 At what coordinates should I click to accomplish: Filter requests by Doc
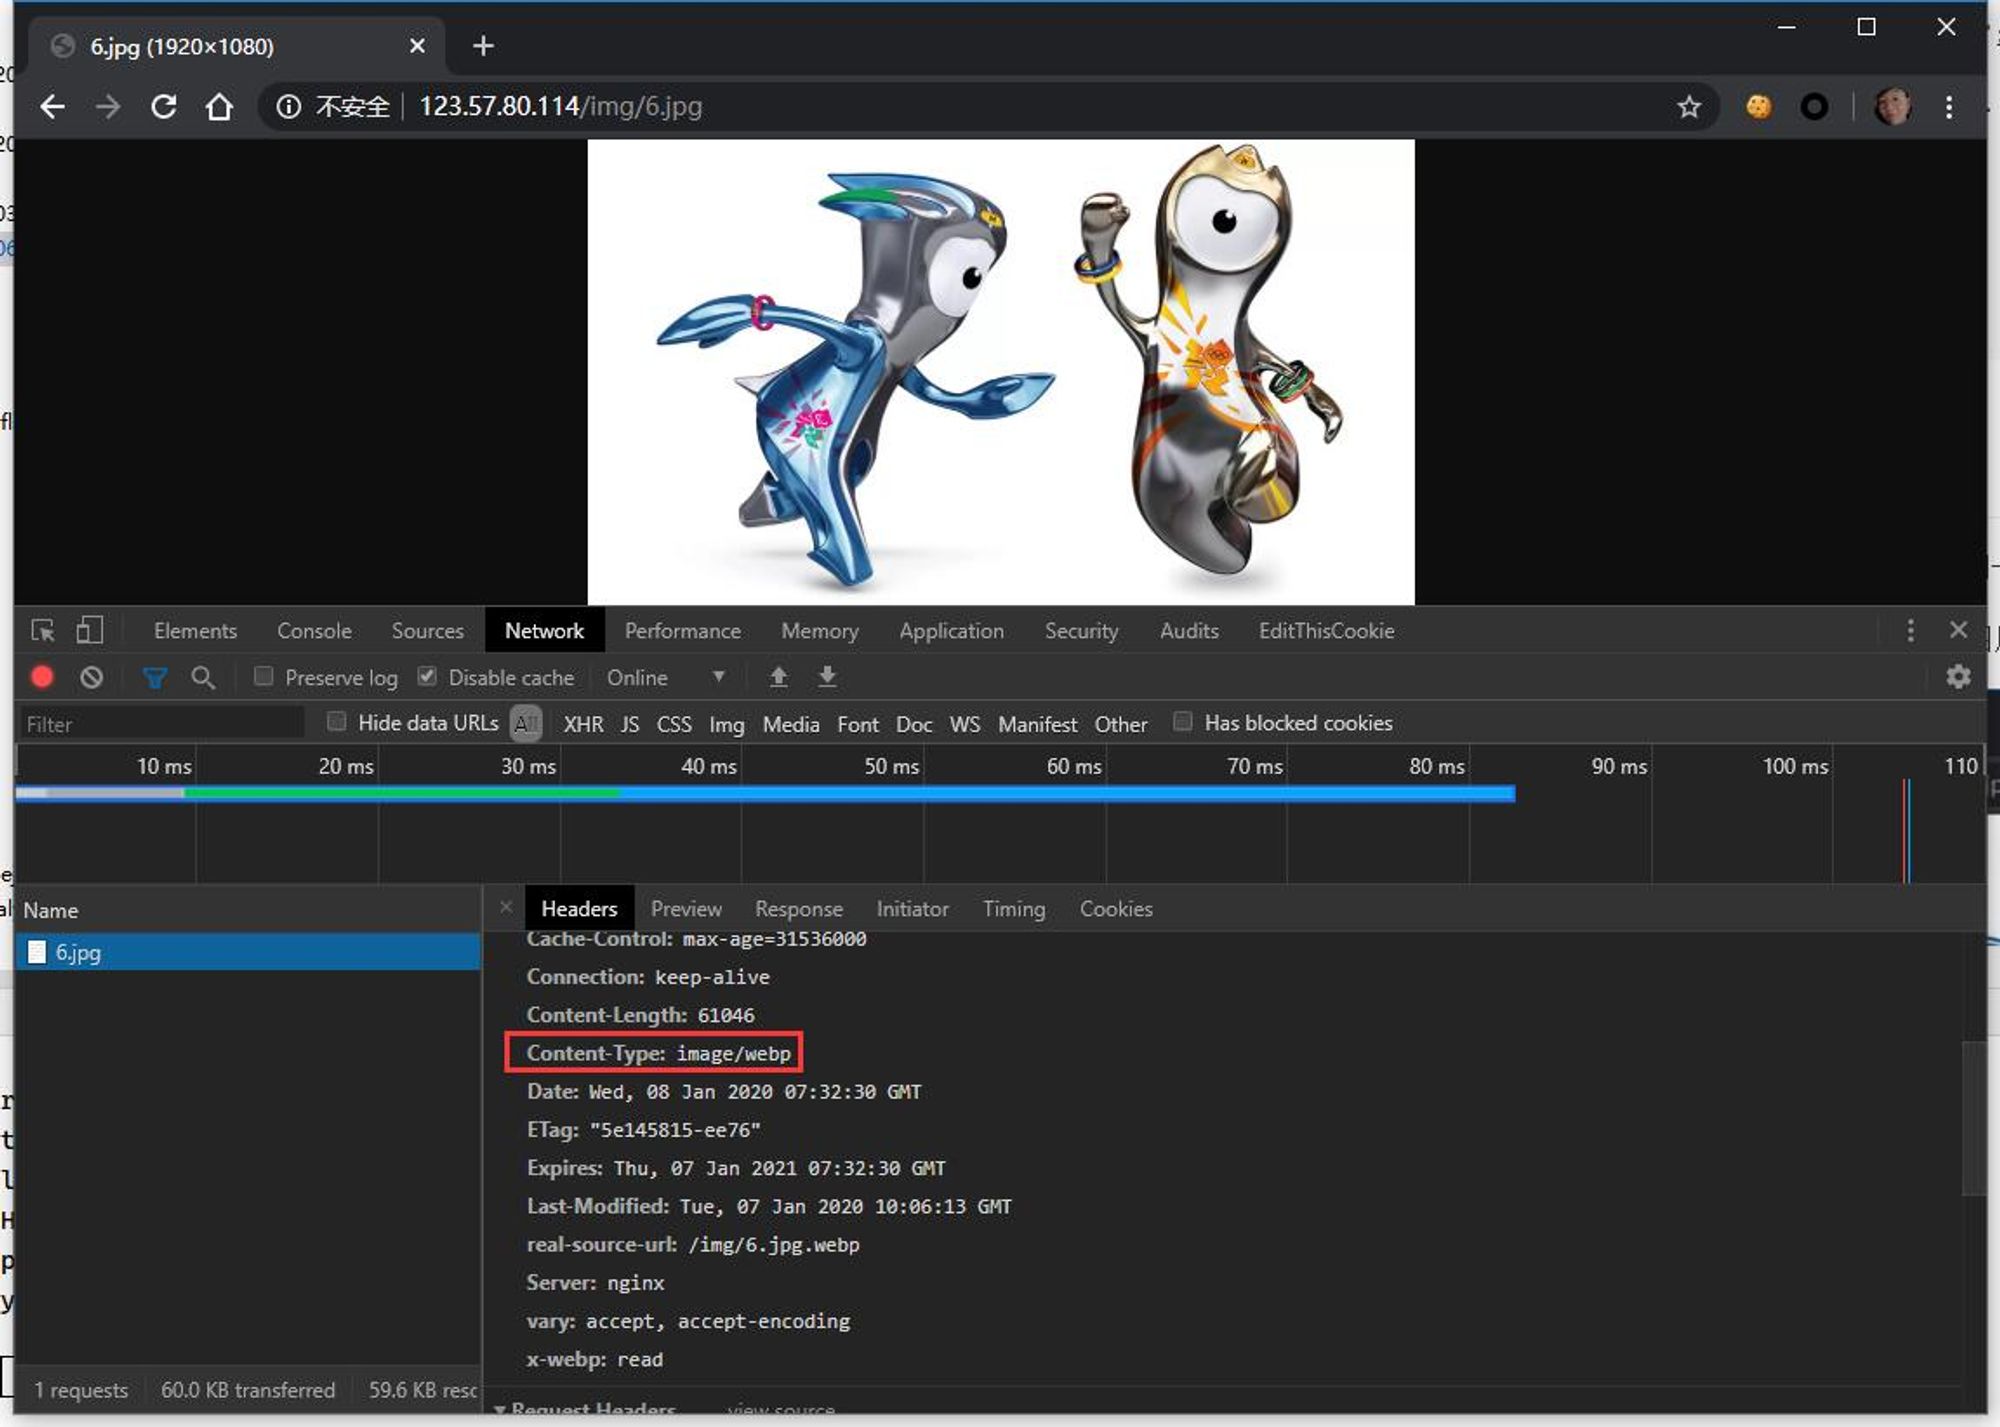pyautogui.click(x=914, y=724)
